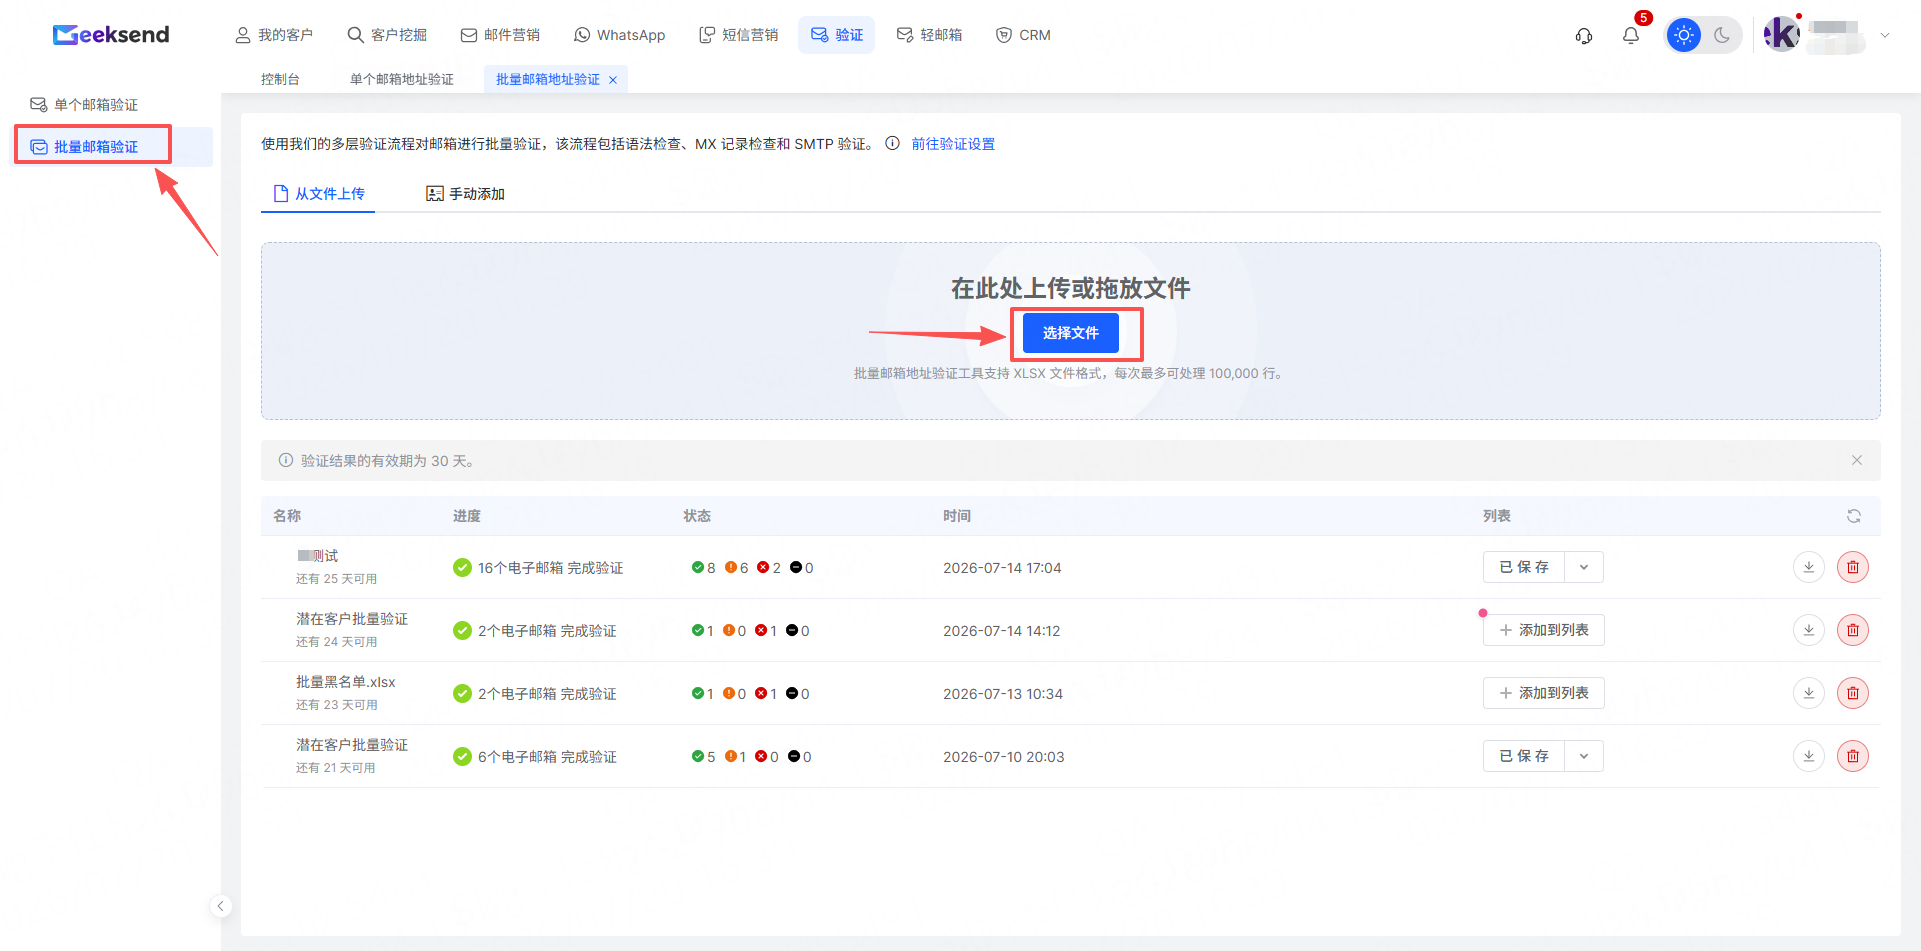Refresh the verification list

[1854, 516]
